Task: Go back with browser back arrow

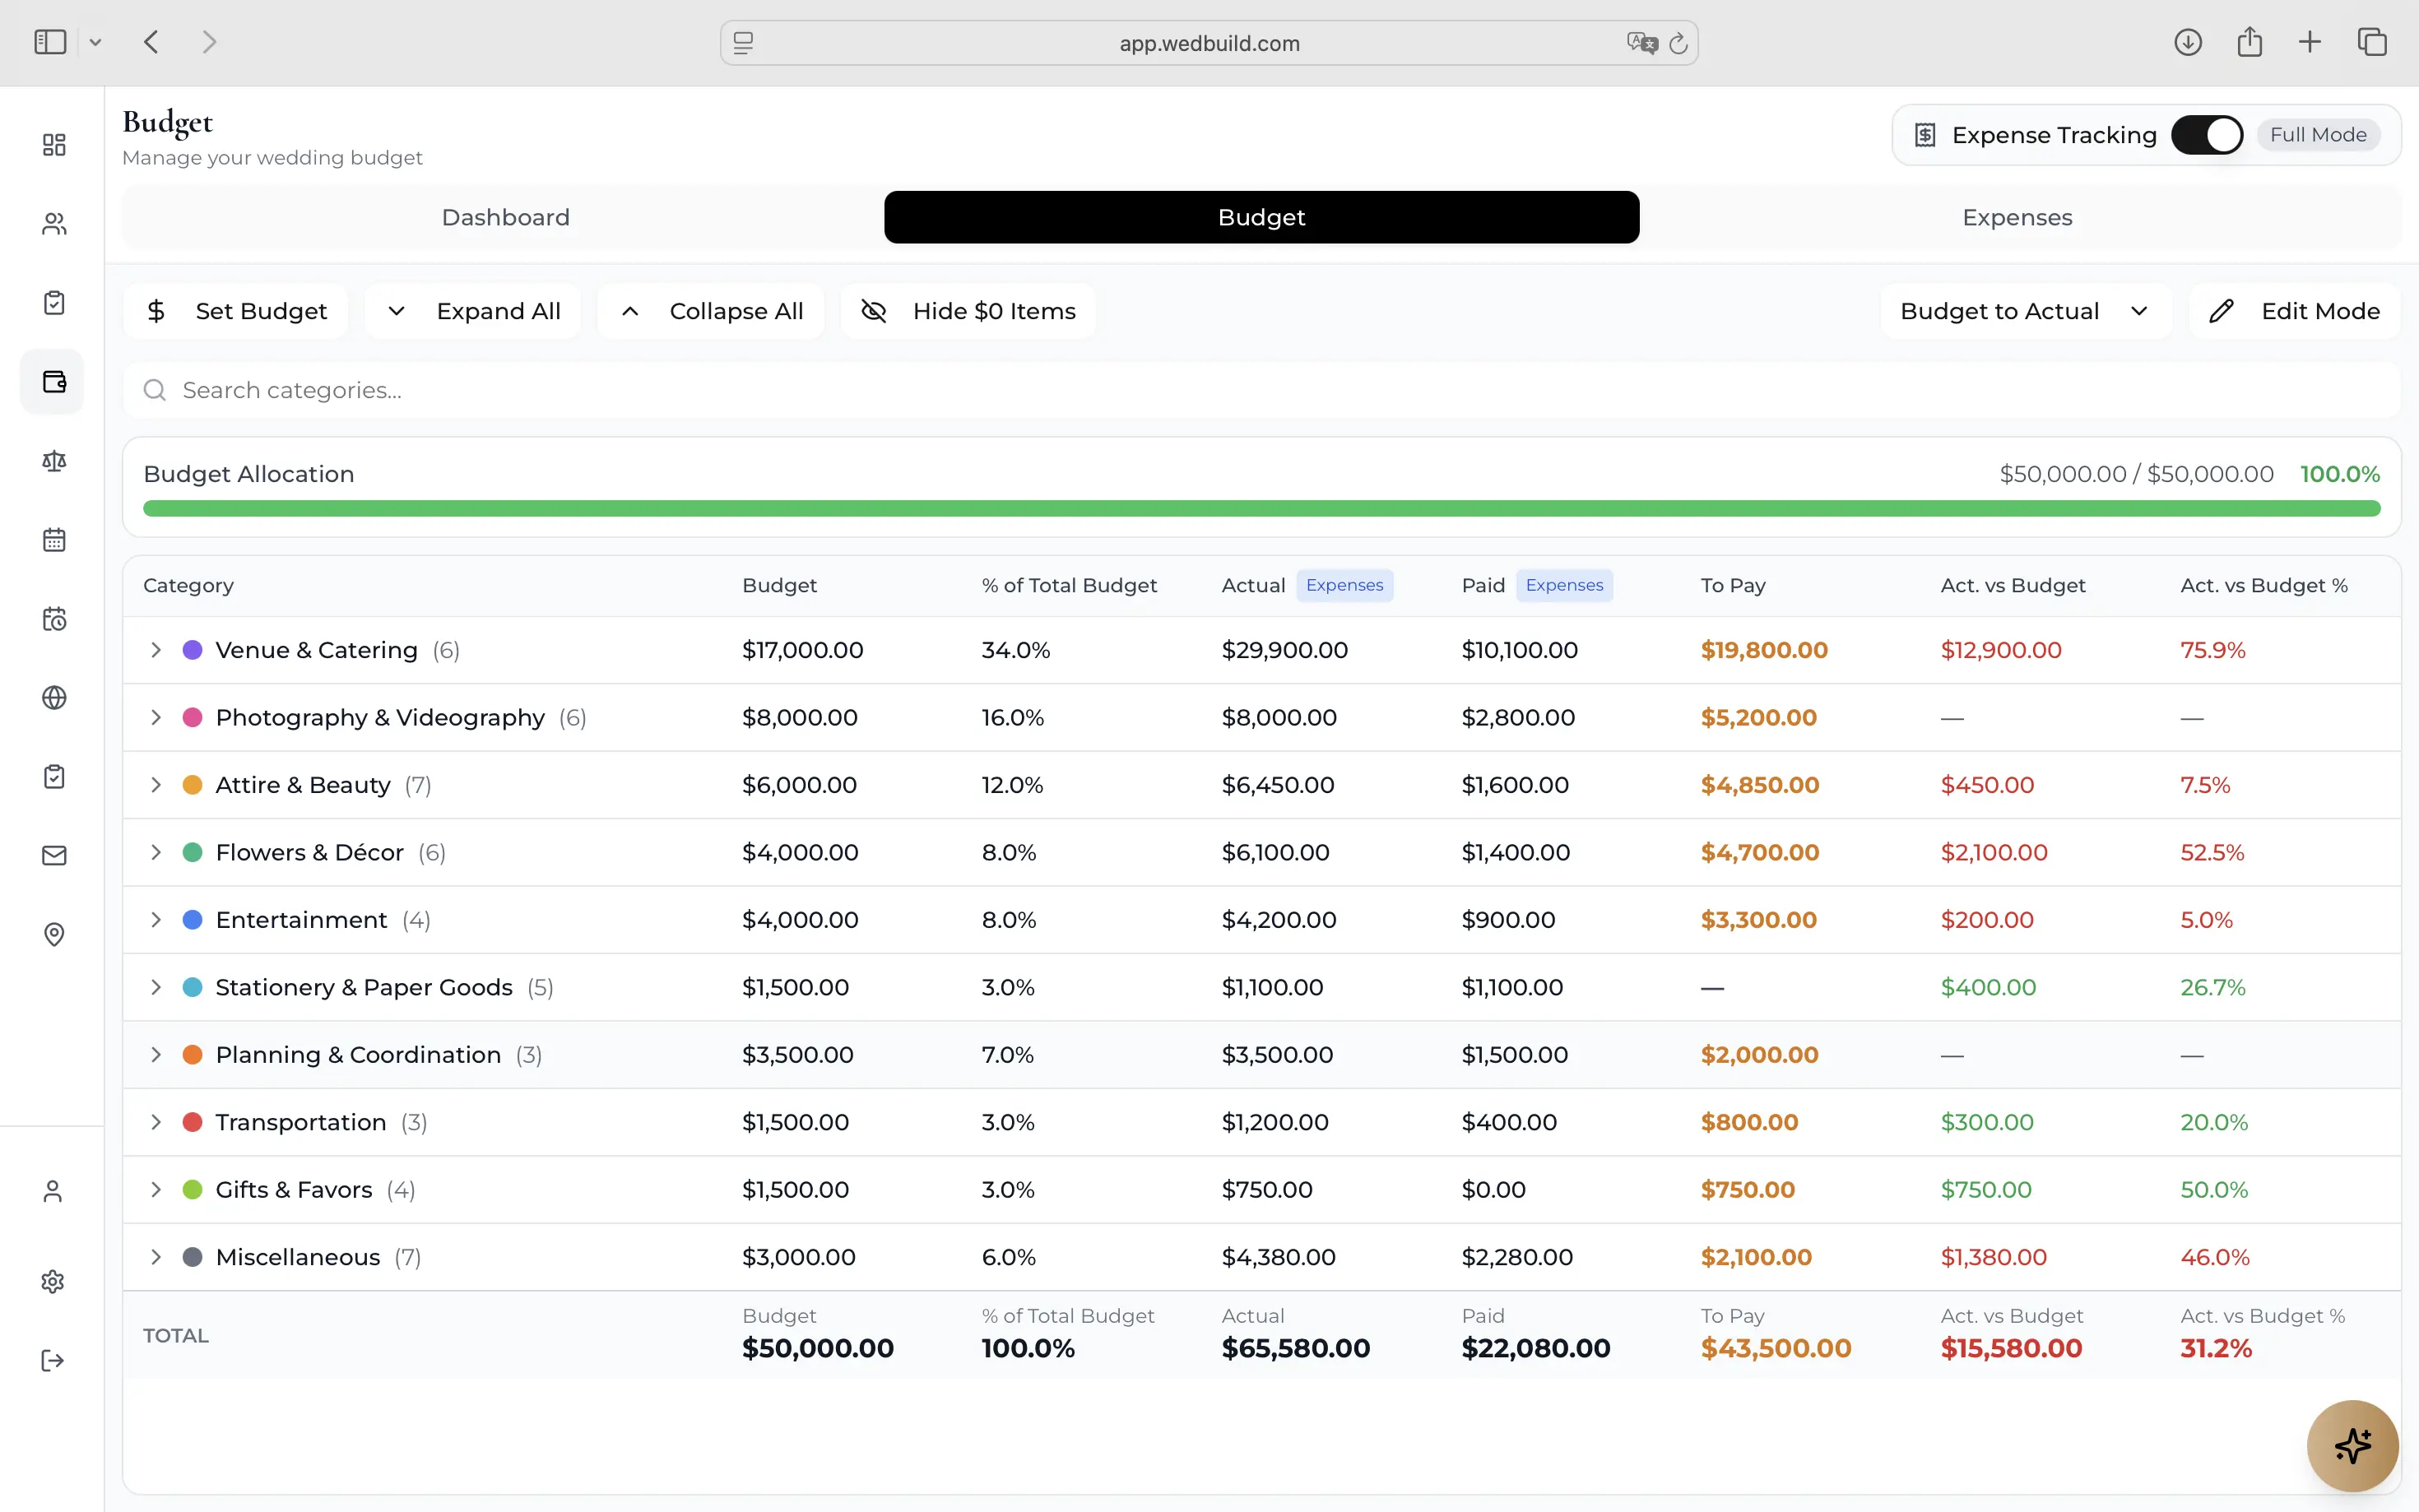Action: (x=151, y=42)
